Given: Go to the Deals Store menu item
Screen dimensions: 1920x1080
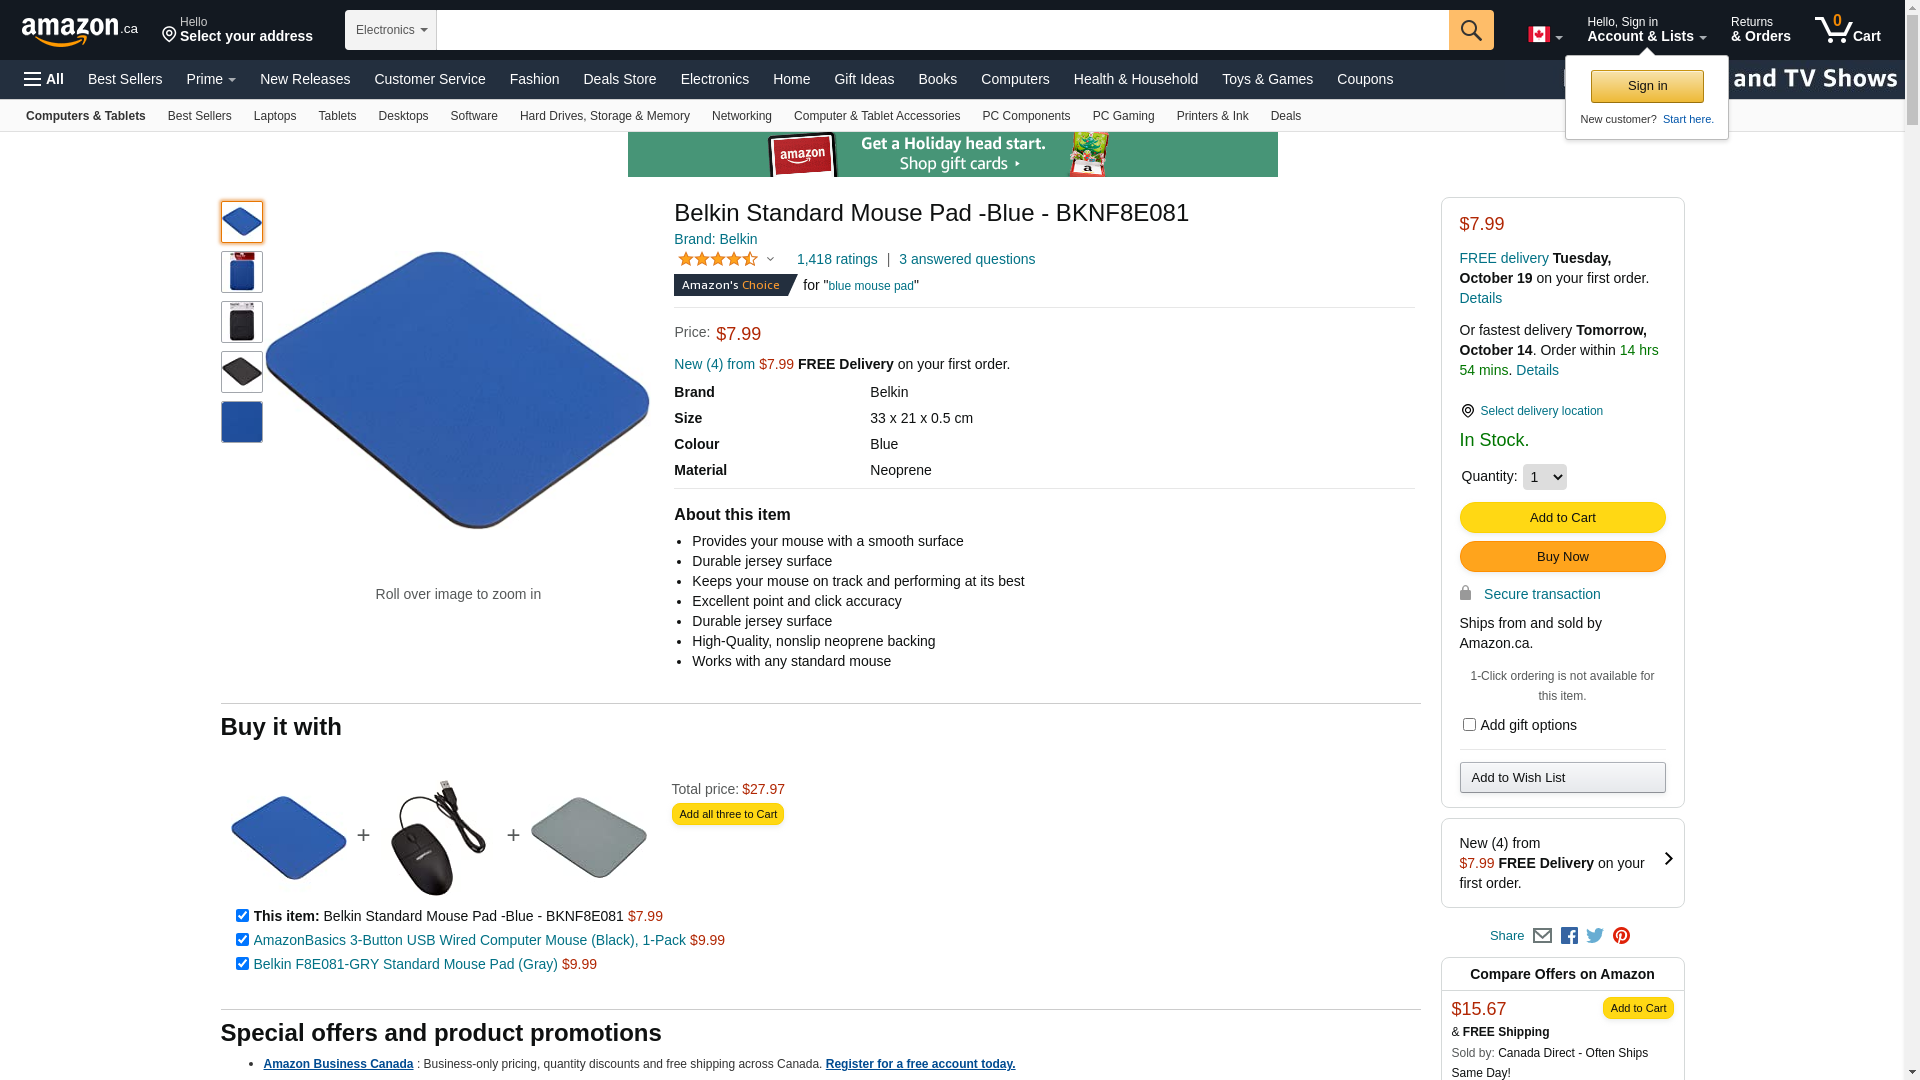Looking at the screenshot, I should [x=619, y=79].
